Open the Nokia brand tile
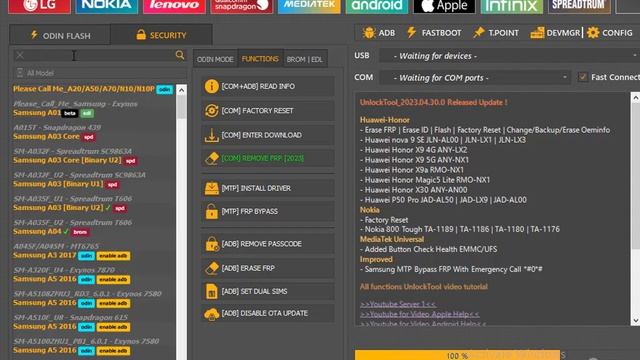640x360 pixels. [107, 6]
